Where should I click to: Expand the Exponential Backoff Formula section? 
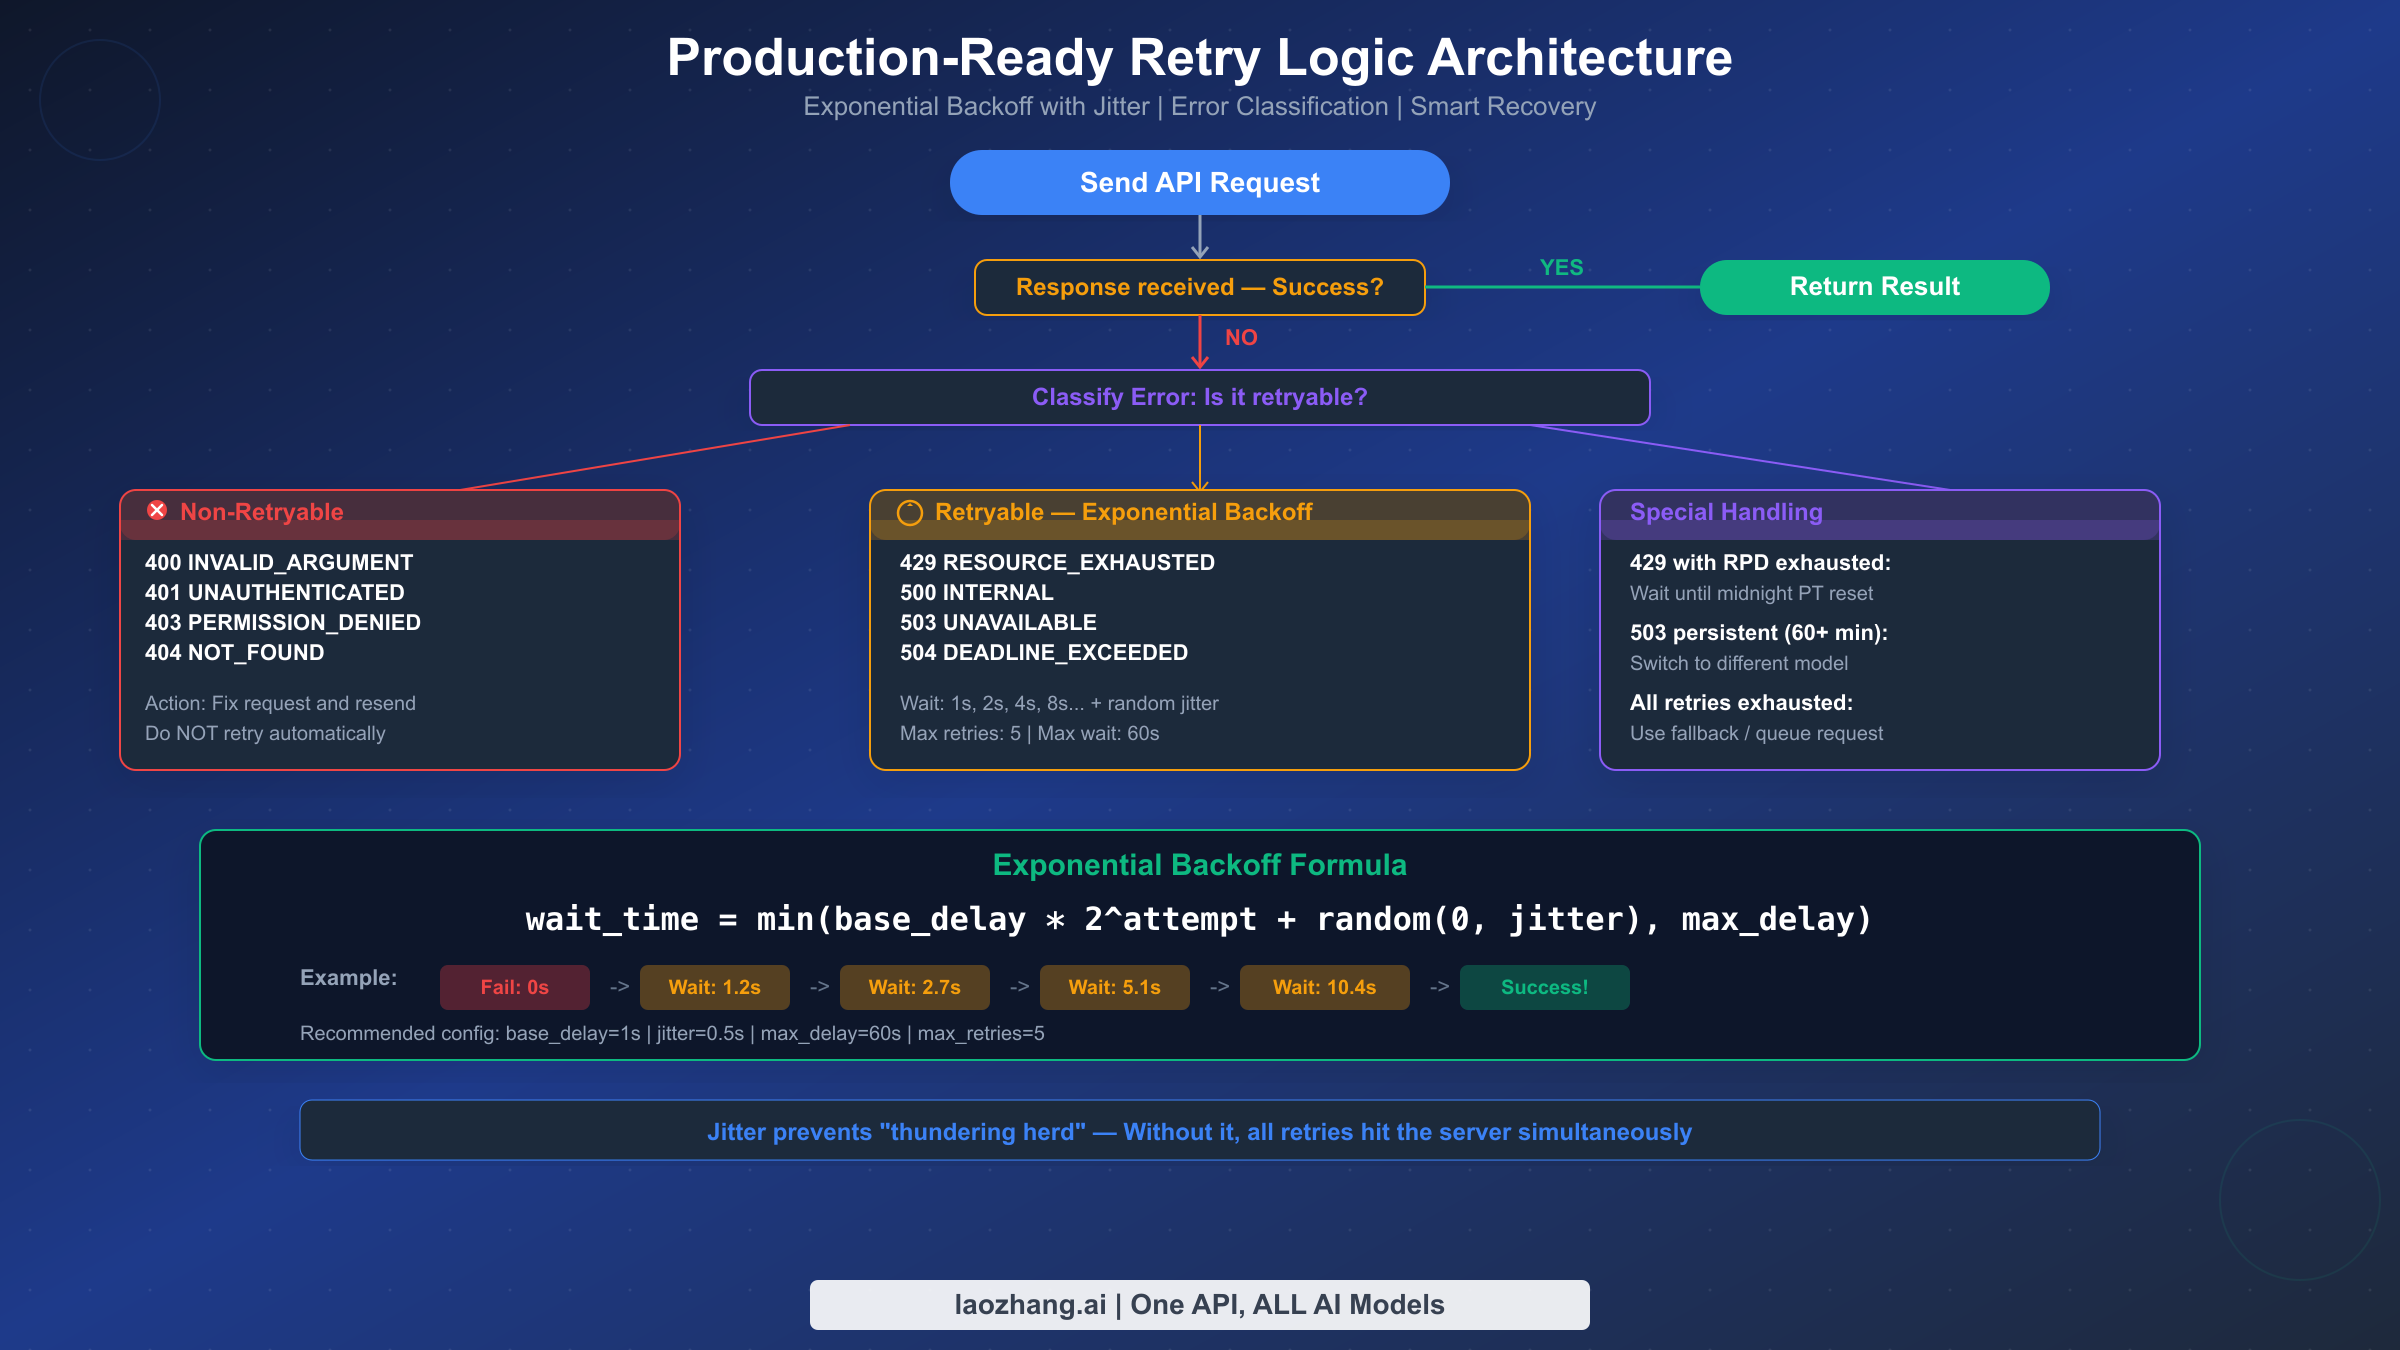[1199, 946]
